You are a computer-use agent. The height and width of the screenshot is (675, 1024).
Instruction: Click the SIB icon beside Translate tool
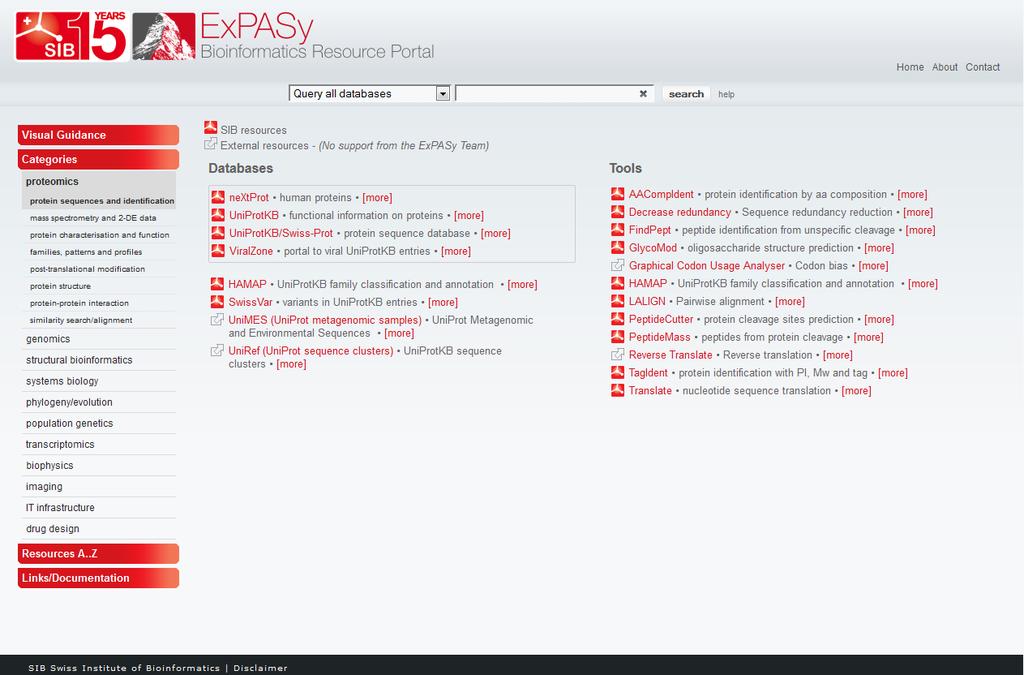point(617,390)
